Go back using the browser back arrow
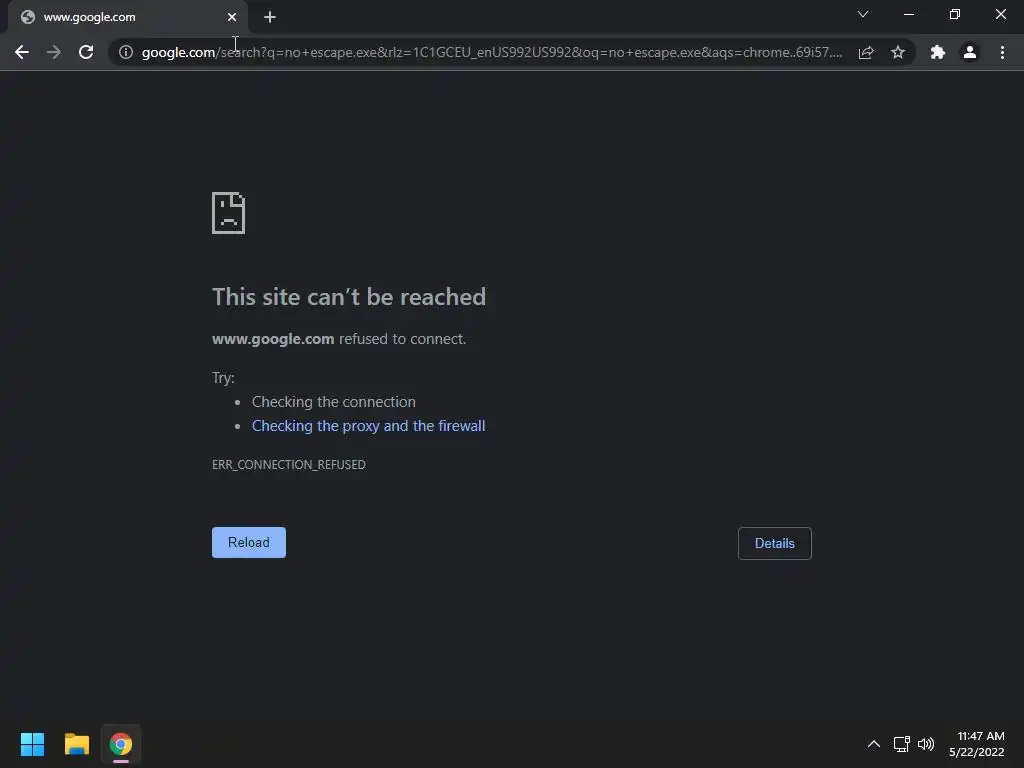 22,52
